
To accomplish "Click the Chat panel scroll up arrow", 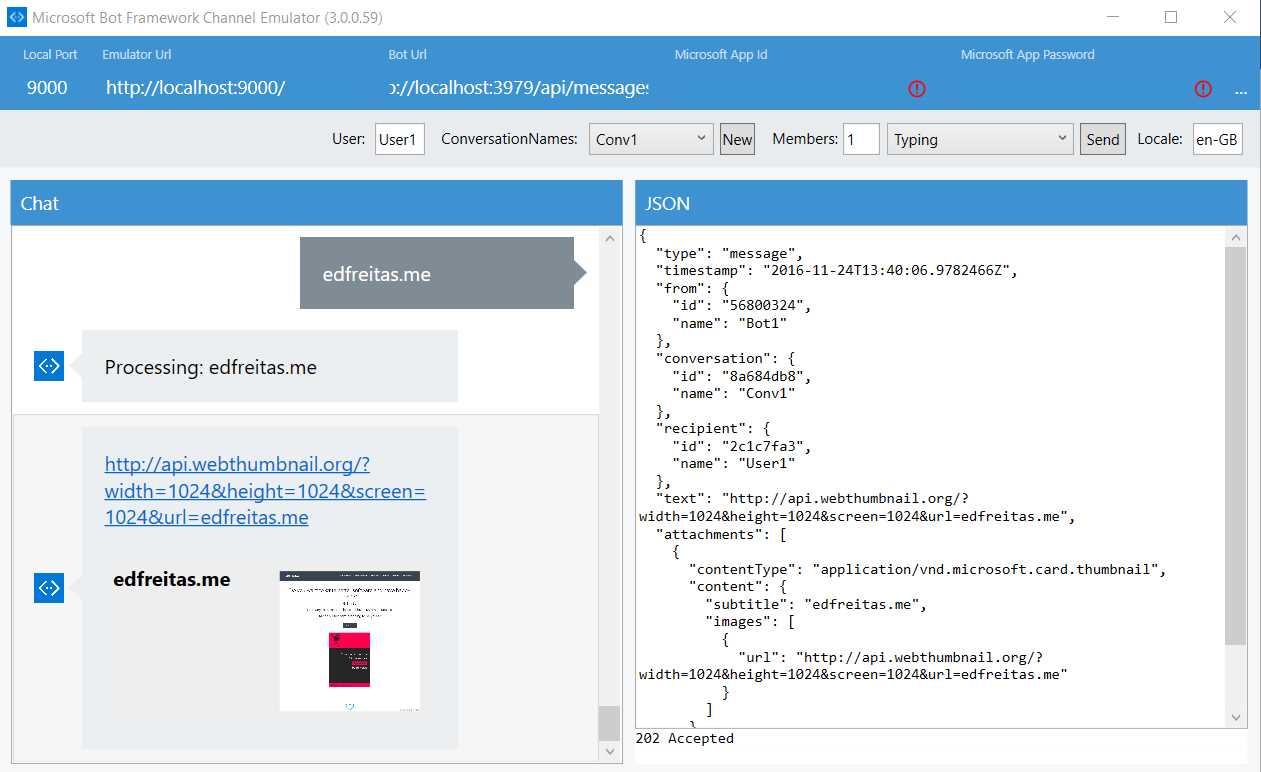I will click(x=609, y=239).
